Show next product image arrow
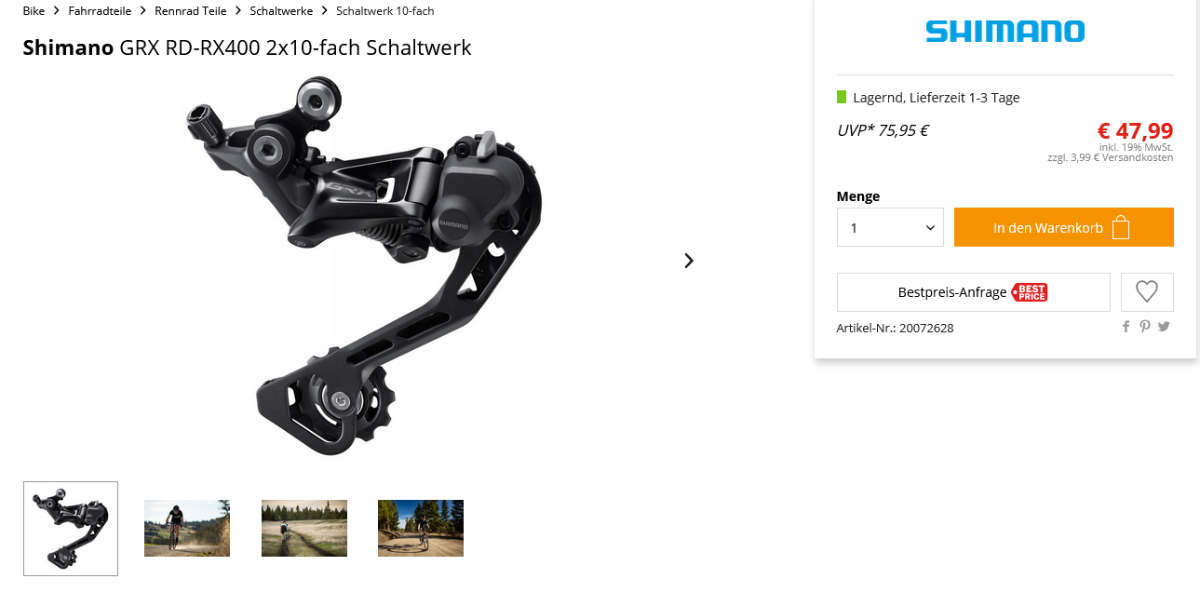The width and height of the screenshot is (1200, 606). coord(688,260)
